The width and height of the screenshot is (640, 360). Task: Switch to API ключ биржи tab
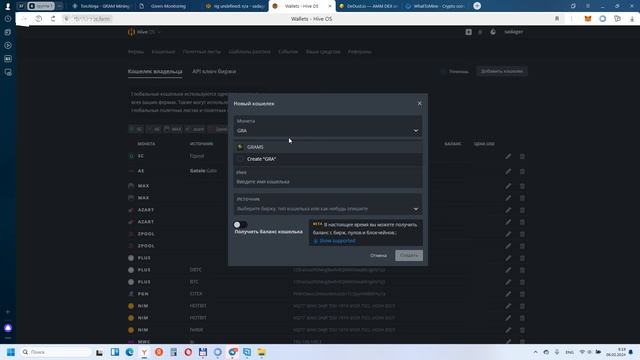pos(214,71)
